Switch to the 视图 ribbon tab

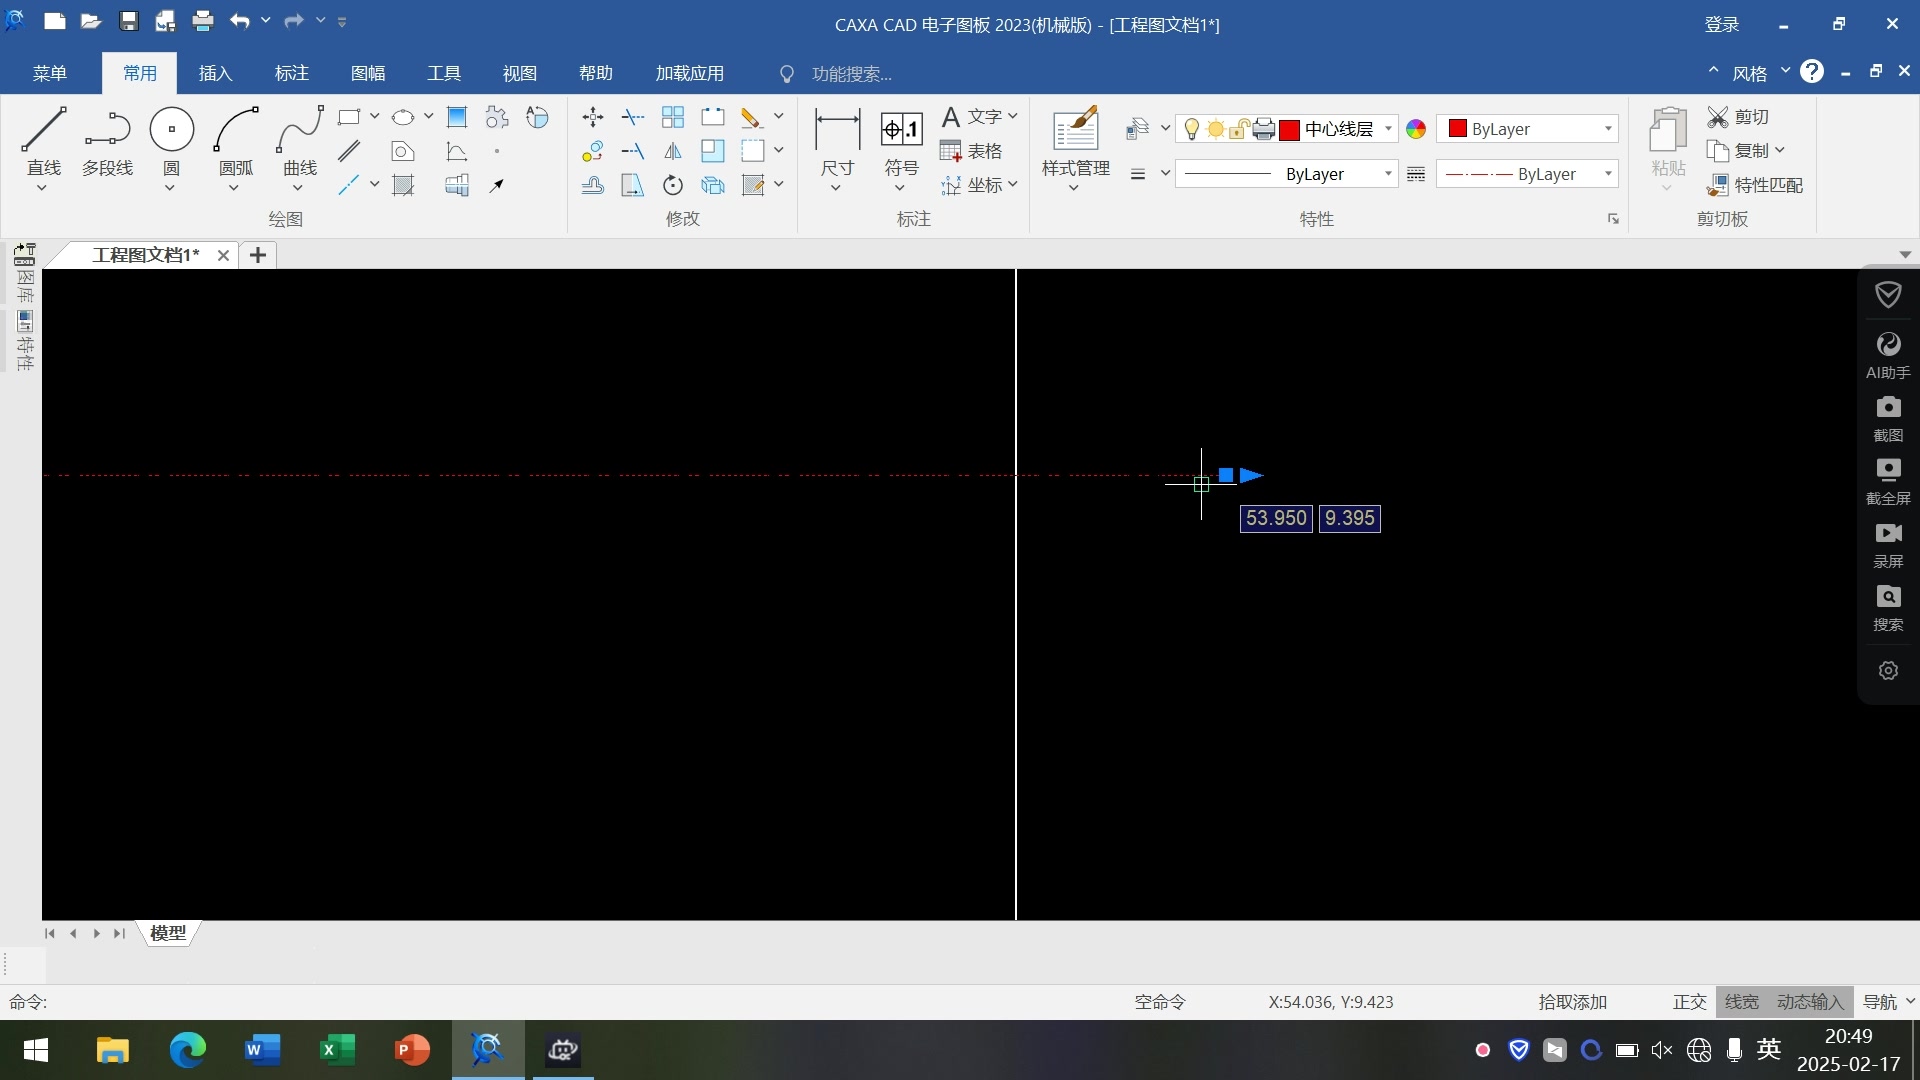point(520,73)
